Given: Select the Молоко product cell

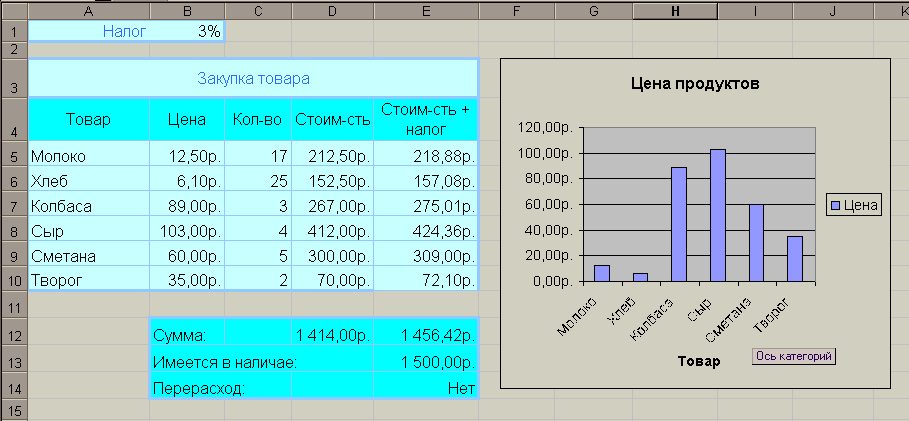Looking at the screenshot, I should (89, 156).
